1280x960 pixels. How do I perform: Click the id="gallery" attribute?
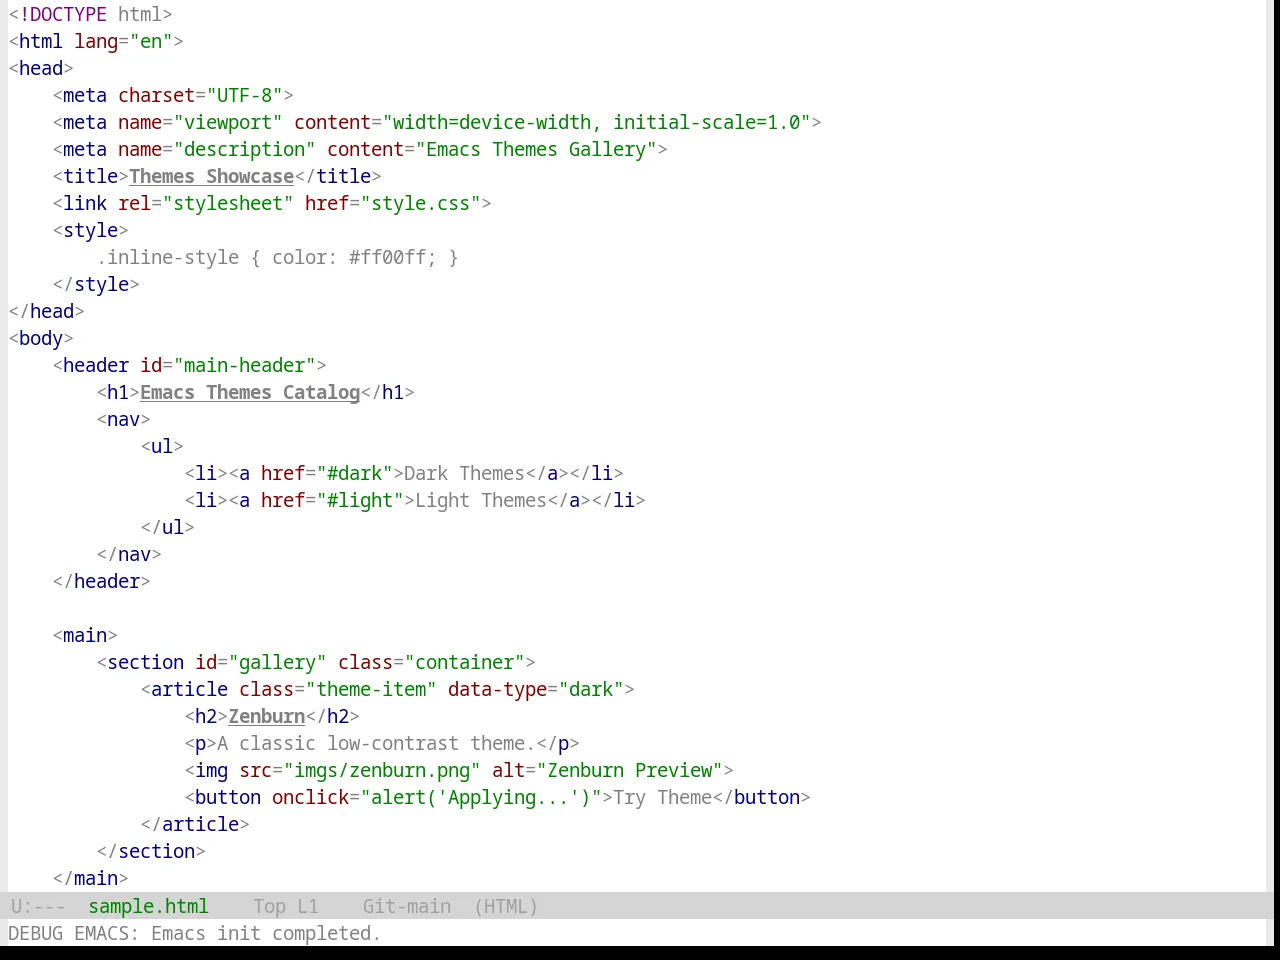pos(261,663)
